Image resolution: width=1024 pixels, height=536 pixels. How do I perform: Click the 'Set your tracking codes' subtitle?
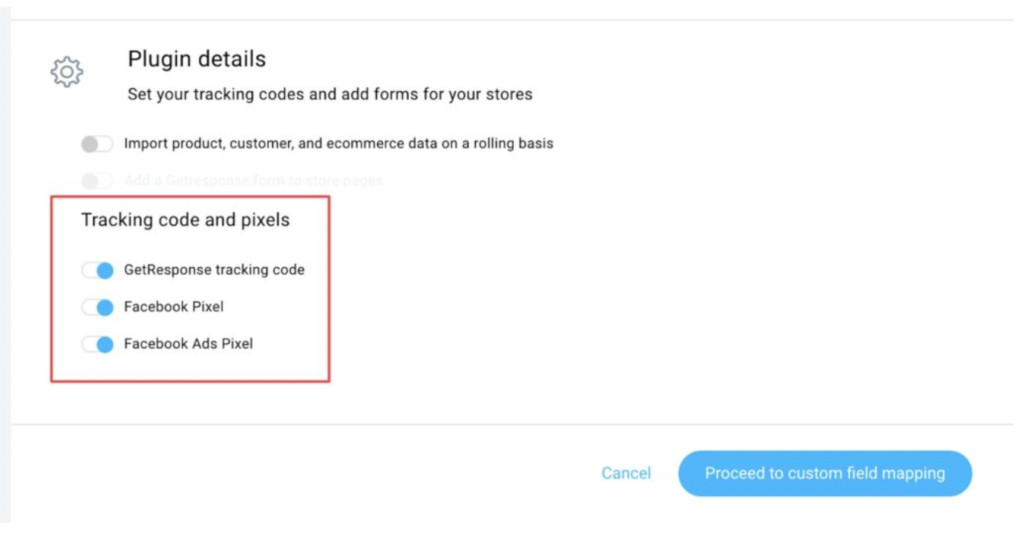(330, 95)
